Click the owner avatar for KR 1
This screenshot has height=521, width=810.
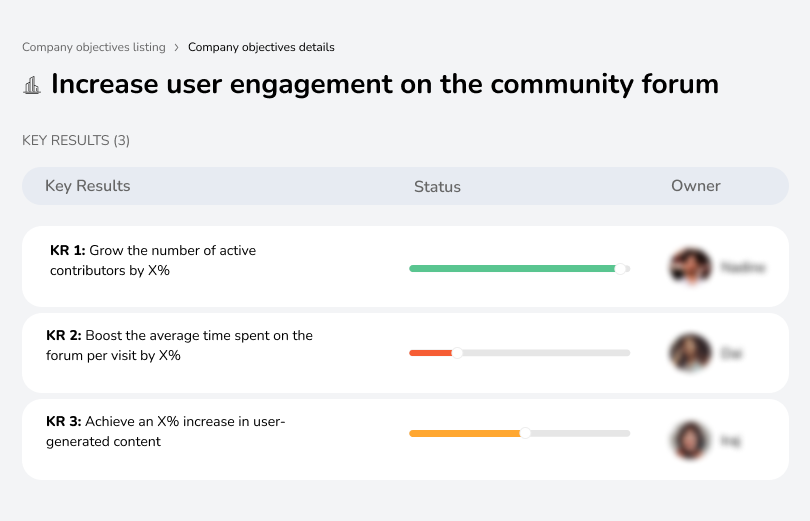coord(690,266)
